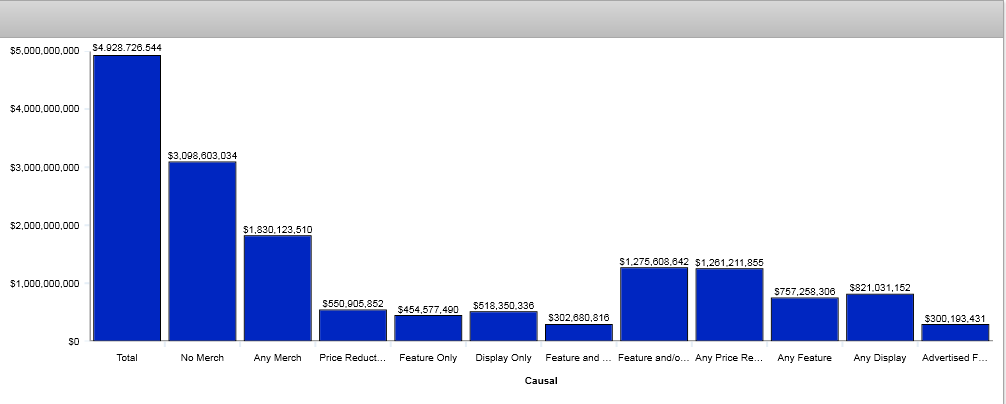Select the No Merch bar
The width and height of the screenshot is (1006, 404).
[x=202, y=250]
